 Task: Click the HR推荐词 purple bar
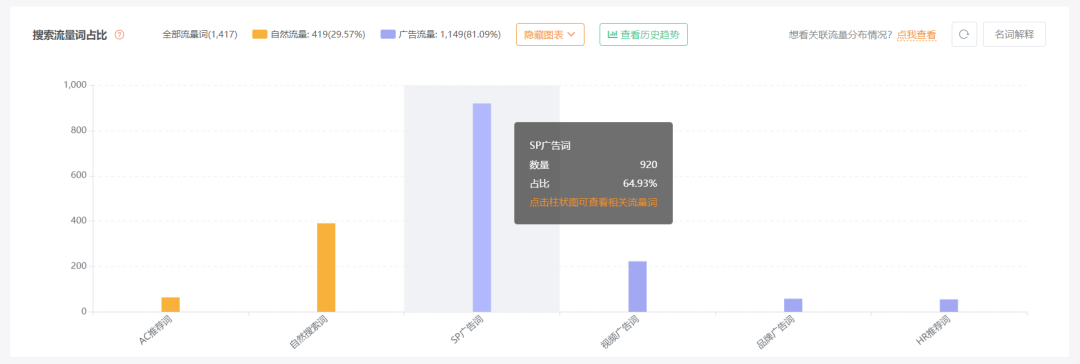tap(948, 305)
